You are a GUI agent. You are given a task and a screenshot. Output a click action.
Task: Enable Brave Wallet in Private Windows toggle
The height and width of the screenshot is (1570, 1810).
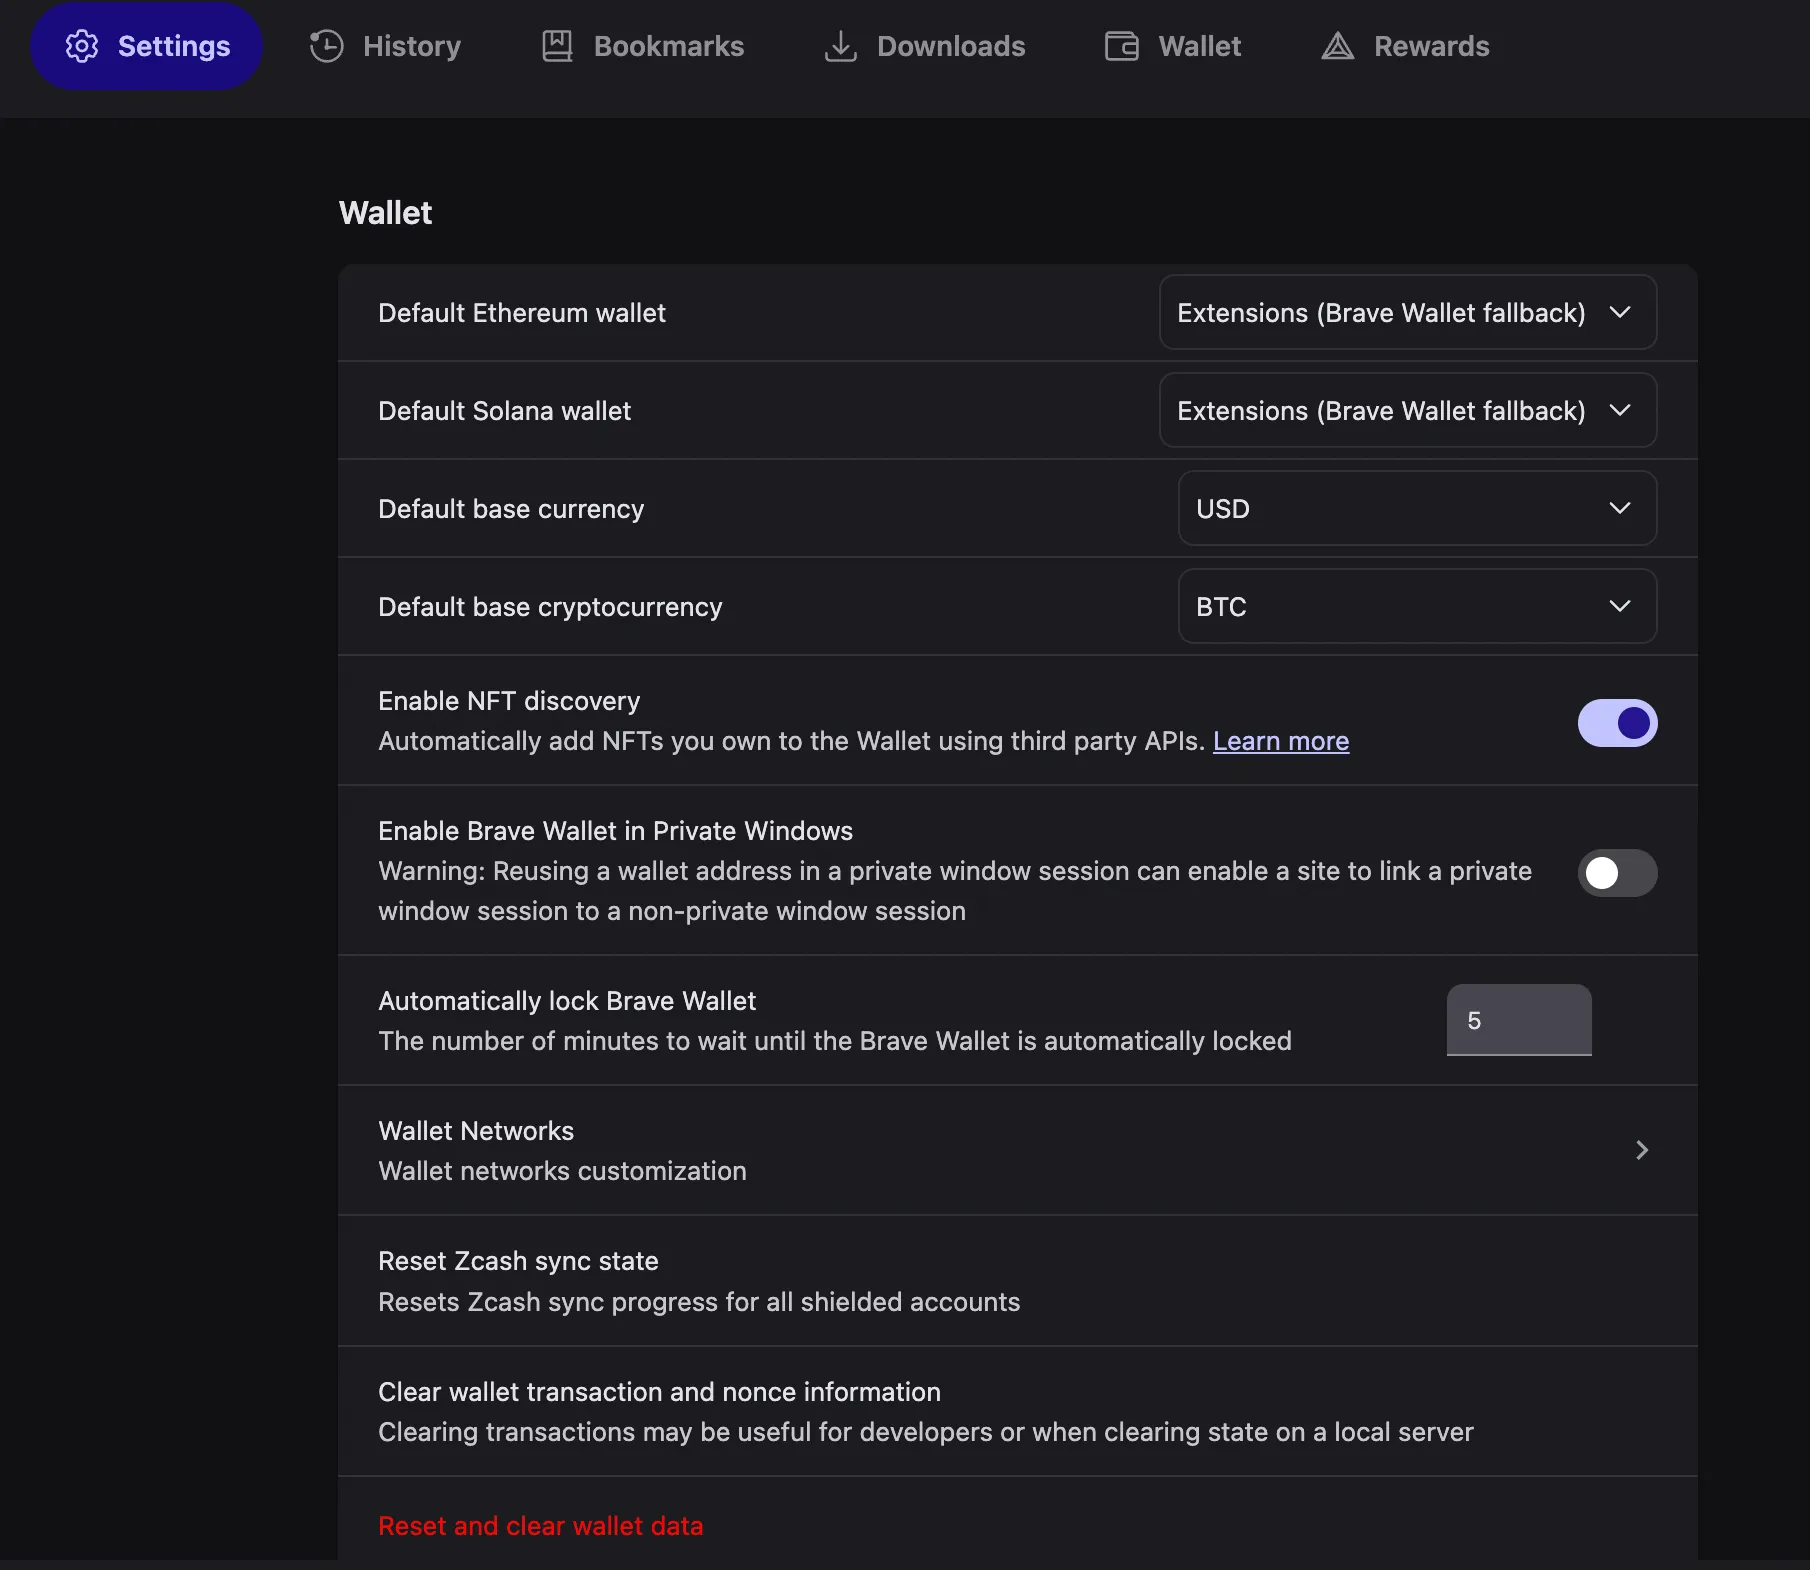pos(1618,872)
